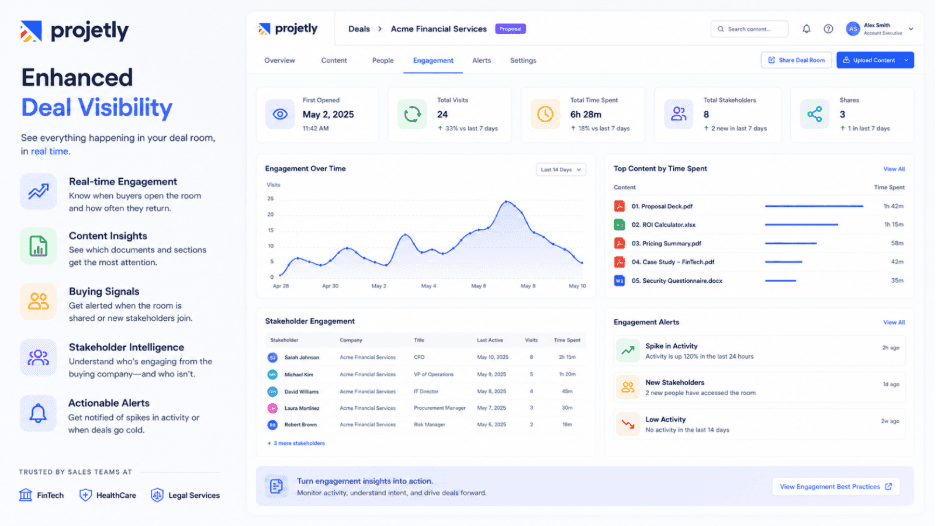Screen dimensions: 936x526
Task: Select the Engagement tab
Action: click(x=433, y=60)
